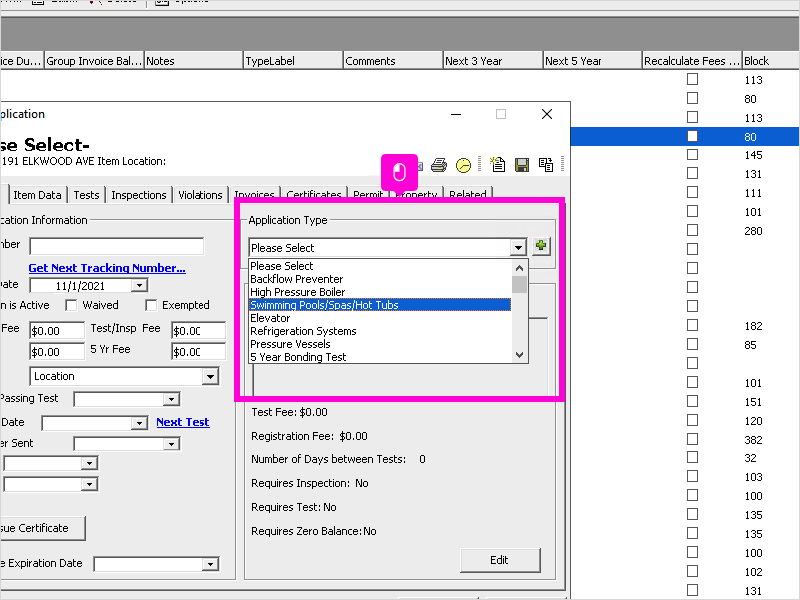Screen dimensions: 800x600
Task: Click the Get Next Tracking Number link
Action: coord(107,268)
